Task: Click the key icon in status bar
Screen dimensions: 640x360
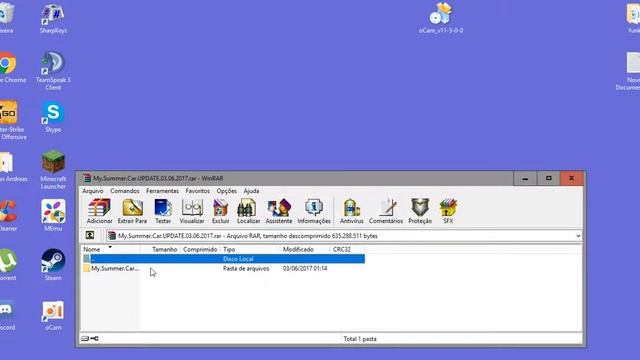Action: click(x=94, y=338)
